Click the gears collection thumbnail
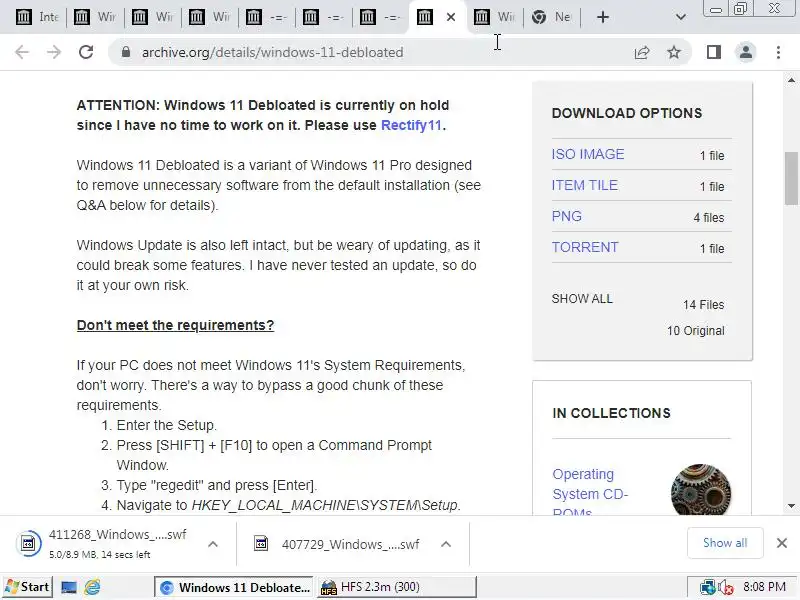Viewport: 800px width, 600px height. (x=701, y=489)
